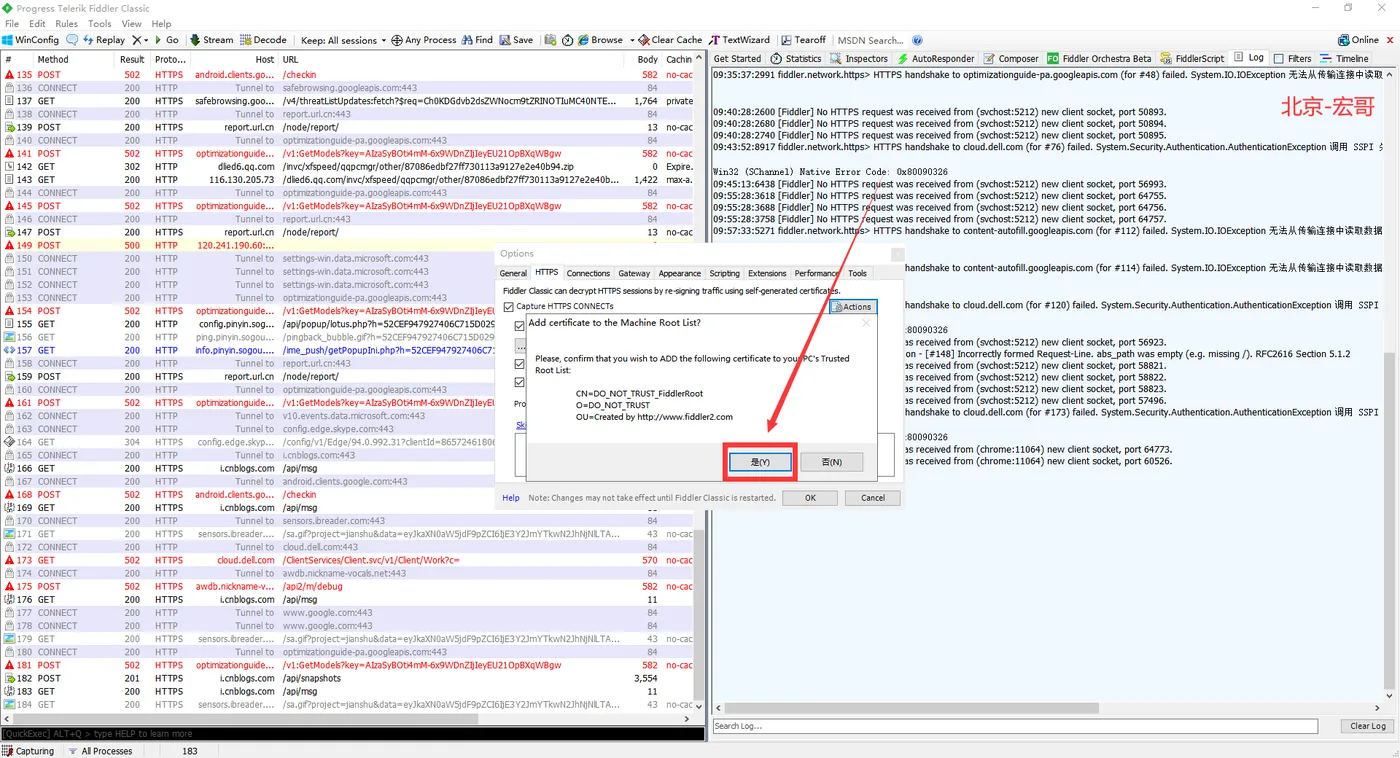This screenshot has height=758, width=1400.
Task: Check the Capture HTTPS CONNECTs checkbox
Action: (509, 306)
